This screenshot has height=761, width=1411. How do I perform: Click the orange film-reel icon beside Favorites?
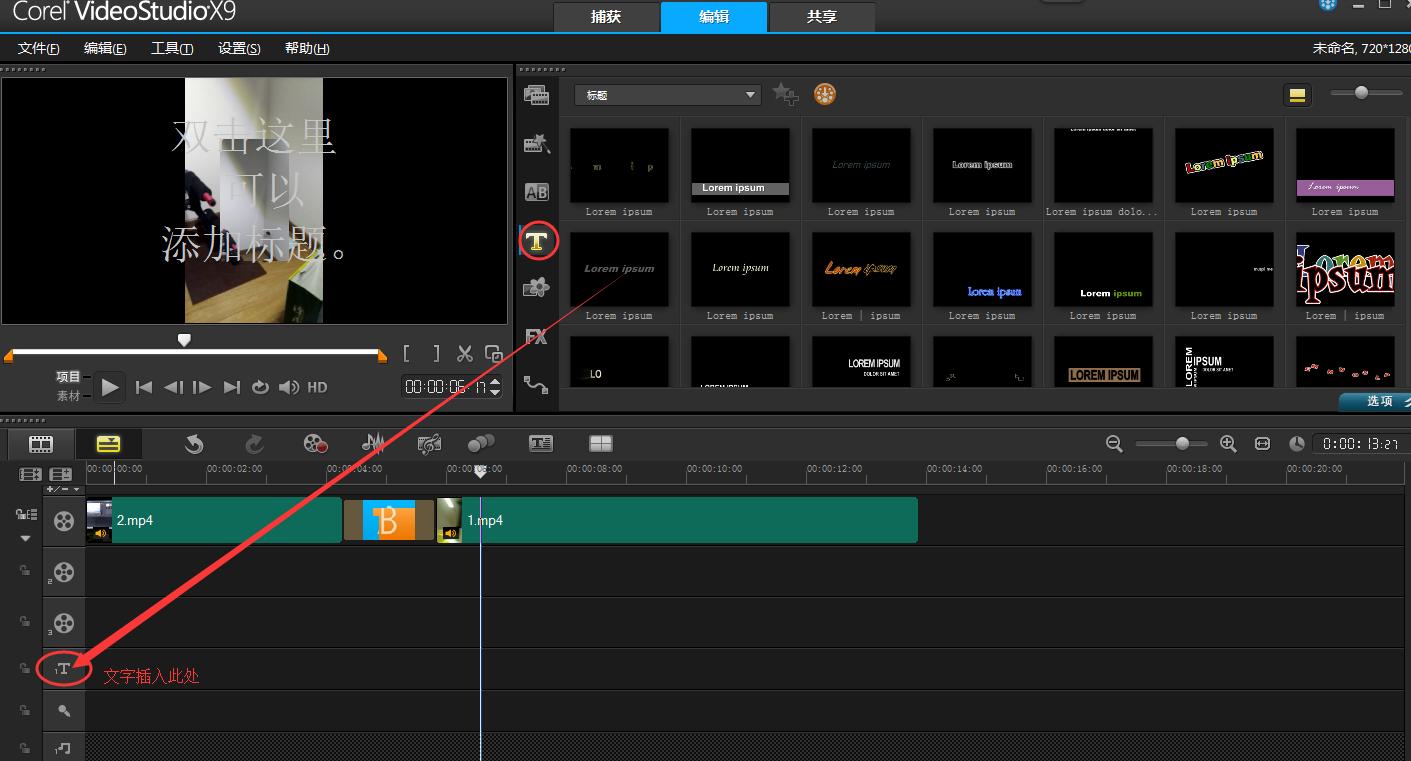825,94
